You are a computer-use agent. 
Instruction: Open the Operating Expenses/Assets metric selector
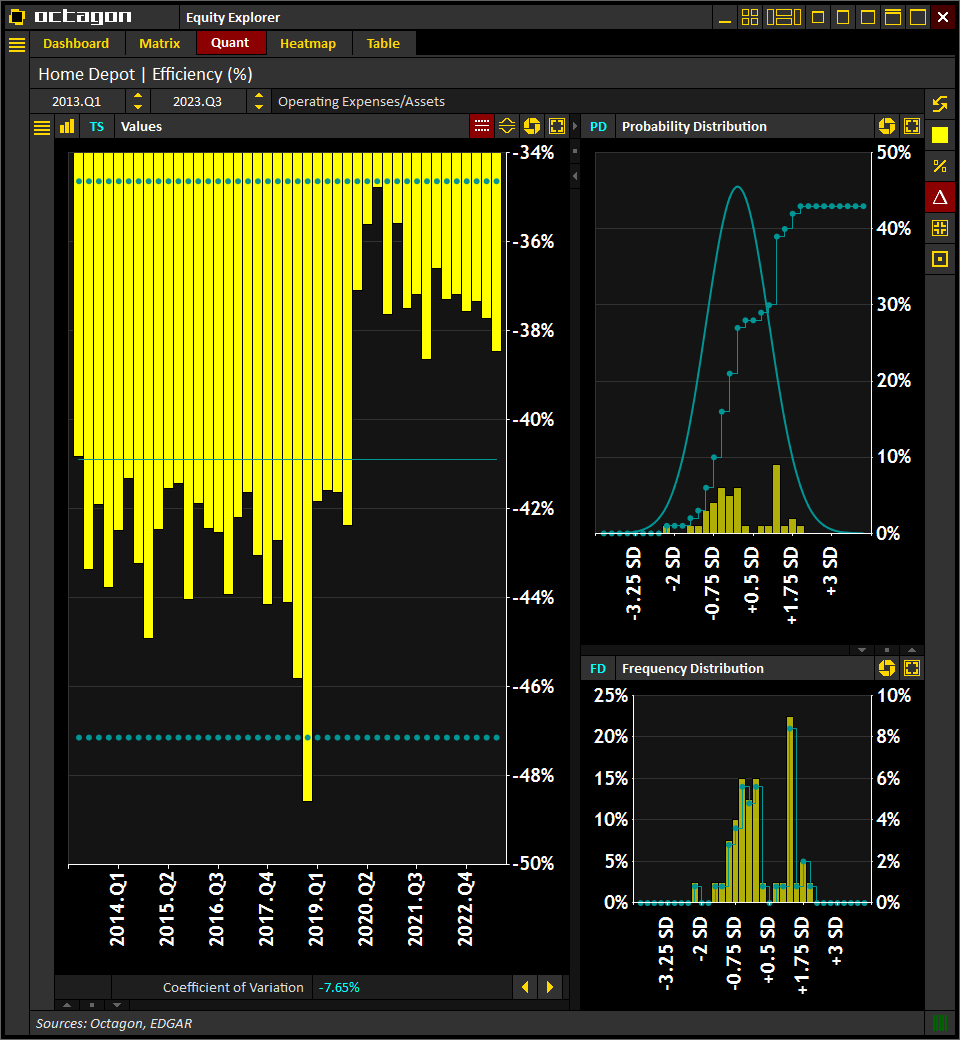597,101
